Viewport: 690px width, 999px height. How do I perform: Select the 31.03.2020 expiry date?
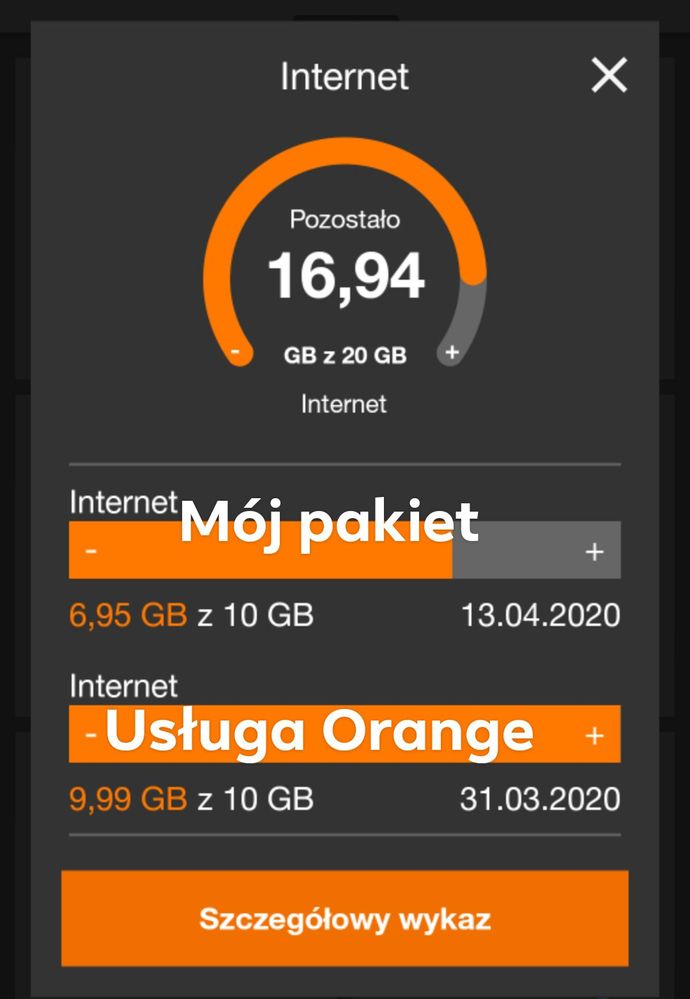point(540,799)
